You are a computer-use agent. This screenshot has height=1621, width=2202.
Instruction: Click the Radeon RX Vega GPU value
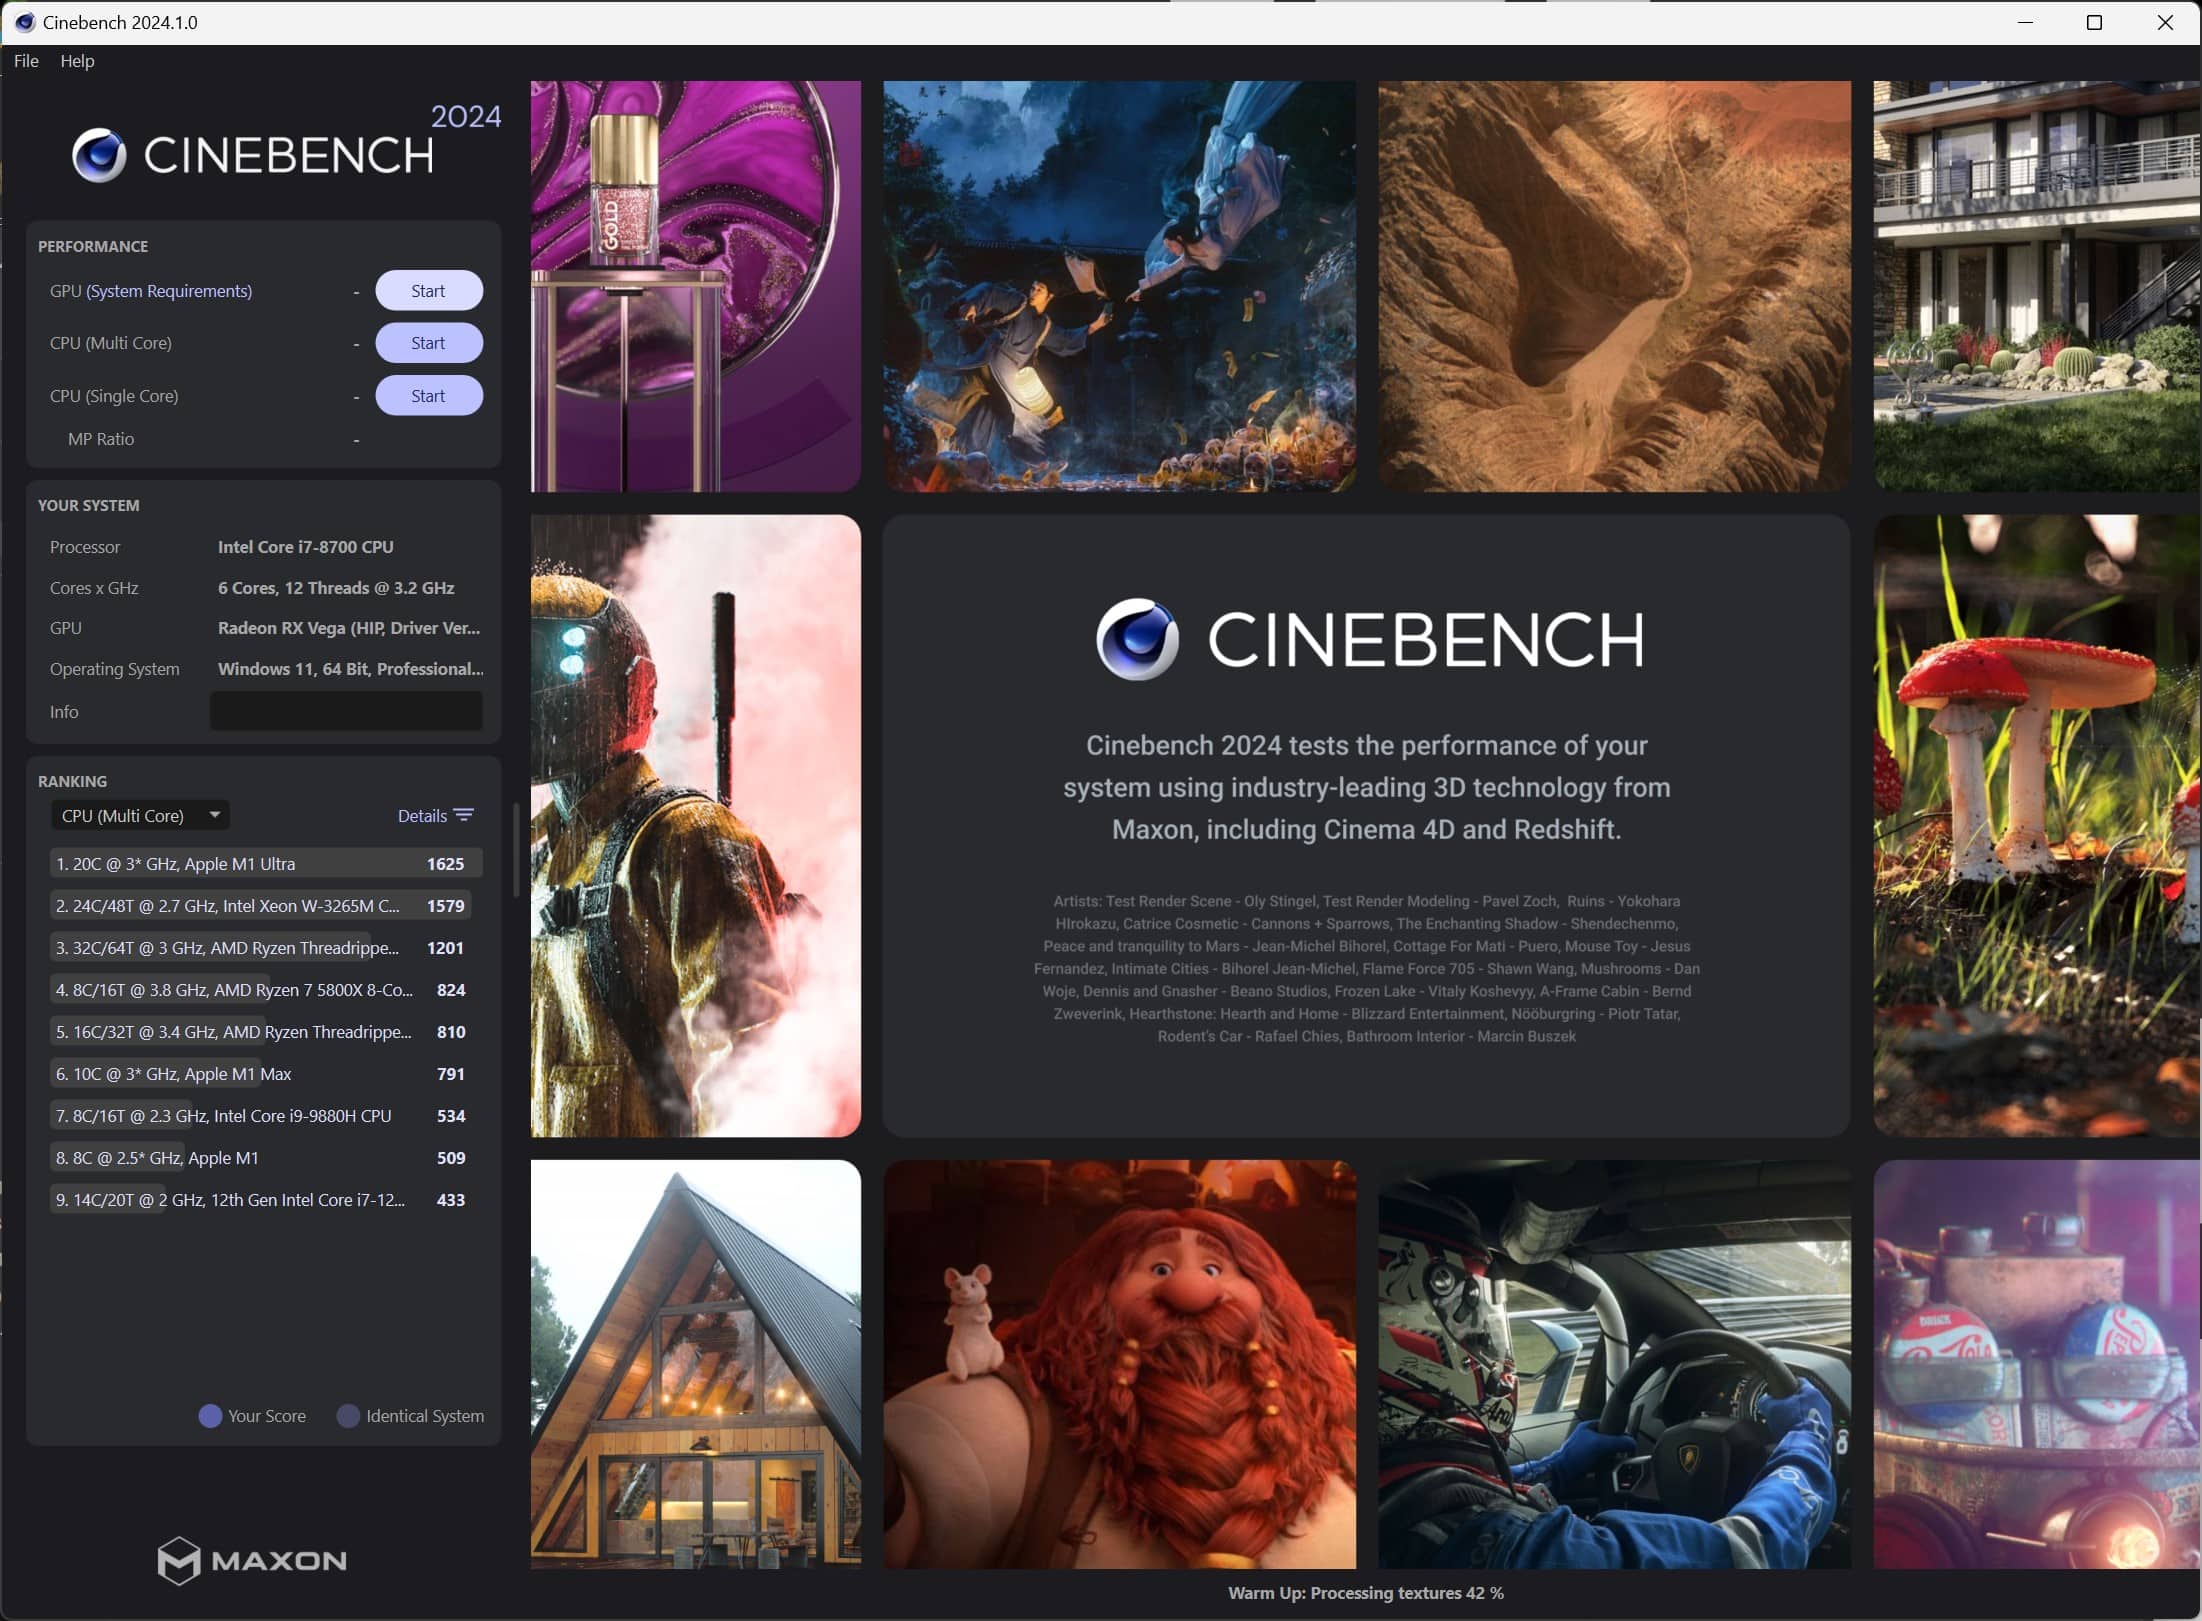[x=349, y=628]
